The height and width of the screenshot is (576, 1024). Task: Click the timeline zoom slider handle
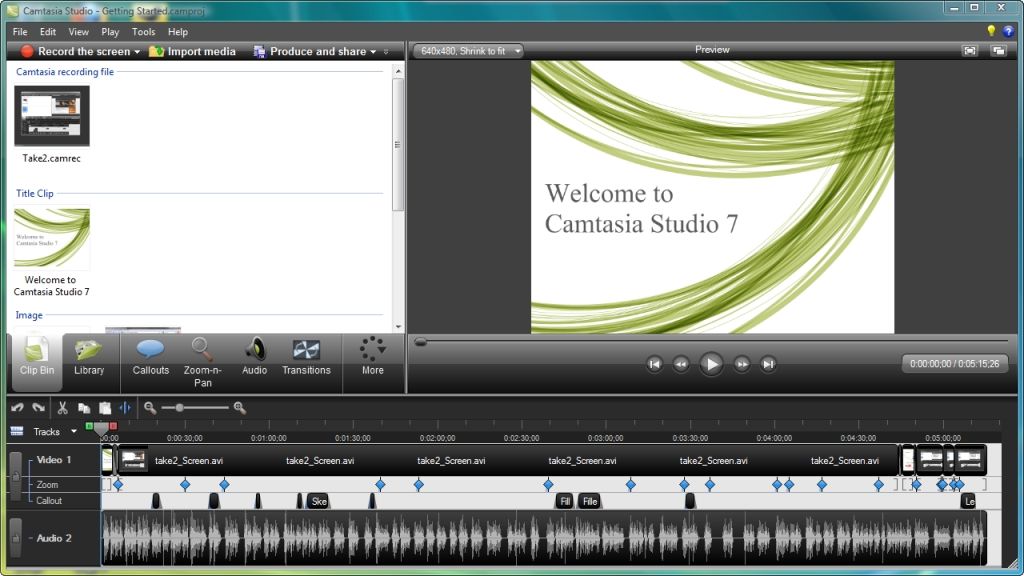pyautogui.click(x=179, y=408)
